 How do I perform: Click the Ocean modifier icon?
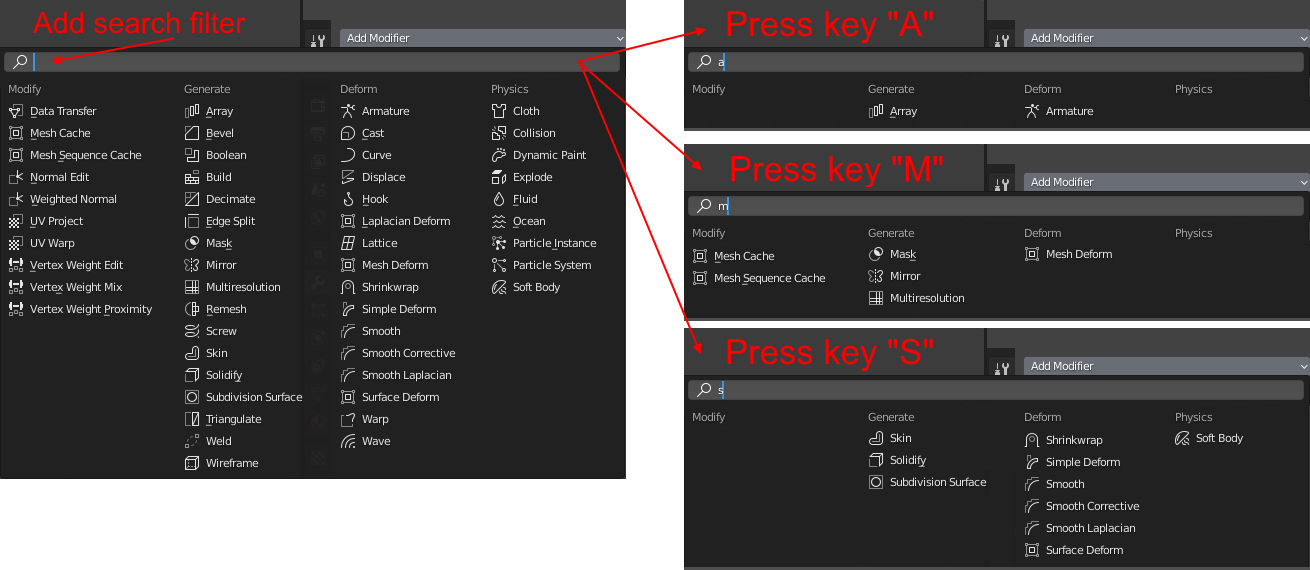(x=500, y=221)
